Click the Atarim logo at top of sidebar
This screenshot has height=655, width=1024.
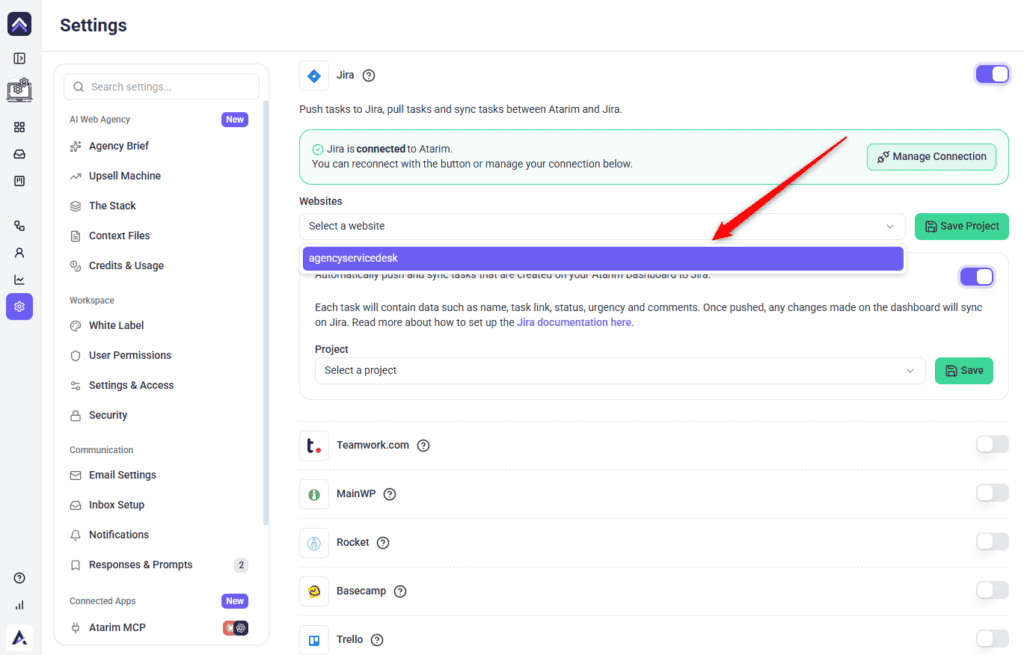coord(20,24)
